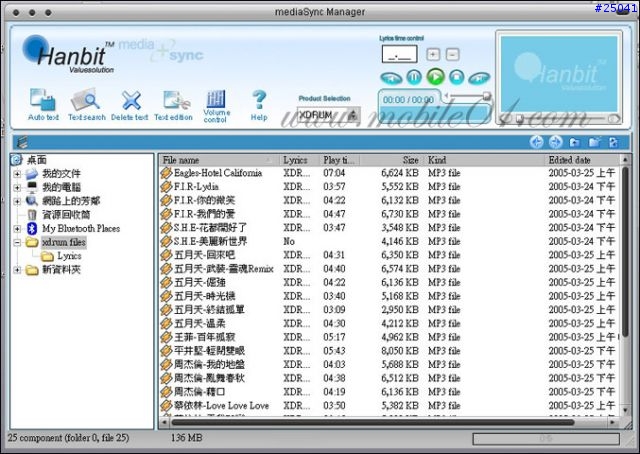Select the 王菲-百年孤寂 file
This screenshot has width=640, height=454.
click(204, 337)
